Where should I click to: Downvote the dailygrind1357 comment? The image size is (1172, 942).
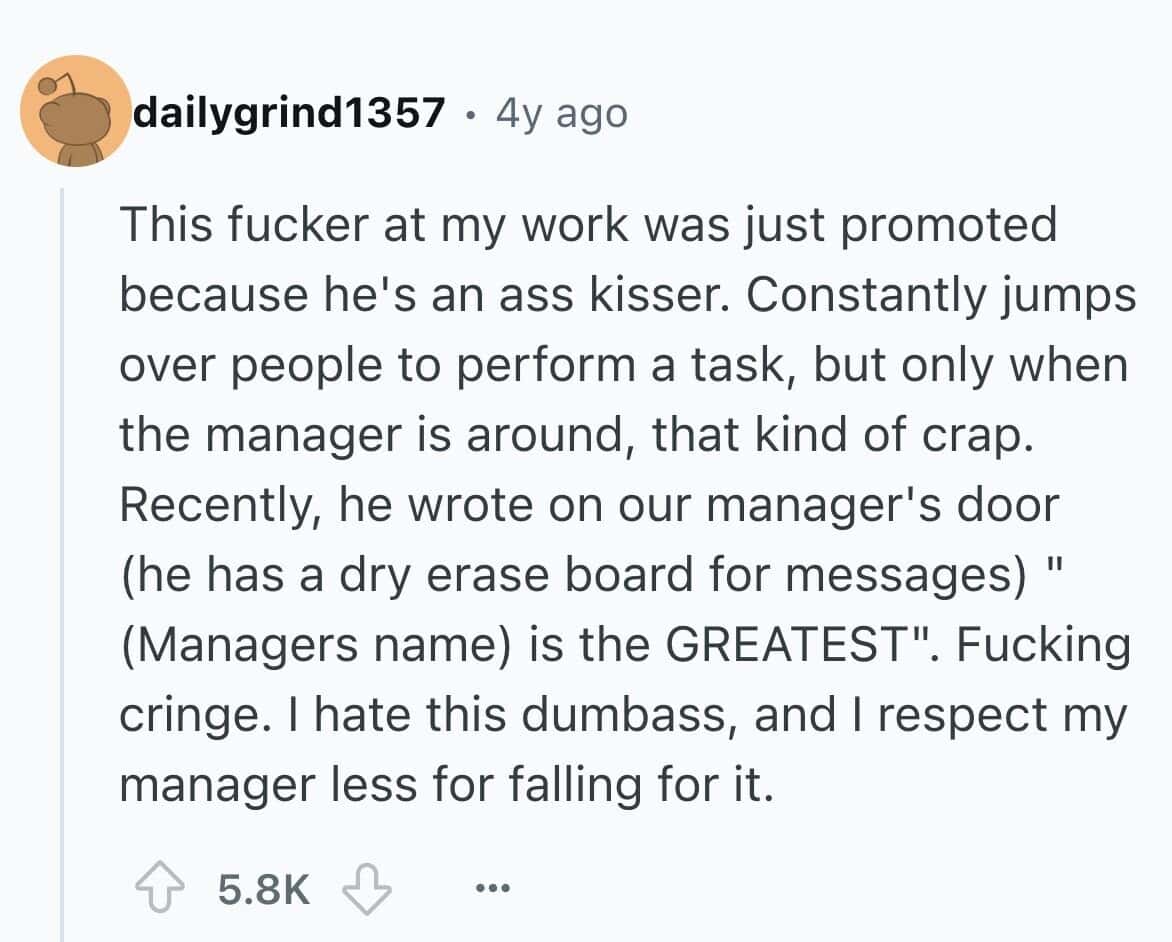click(x=366, y=887)
